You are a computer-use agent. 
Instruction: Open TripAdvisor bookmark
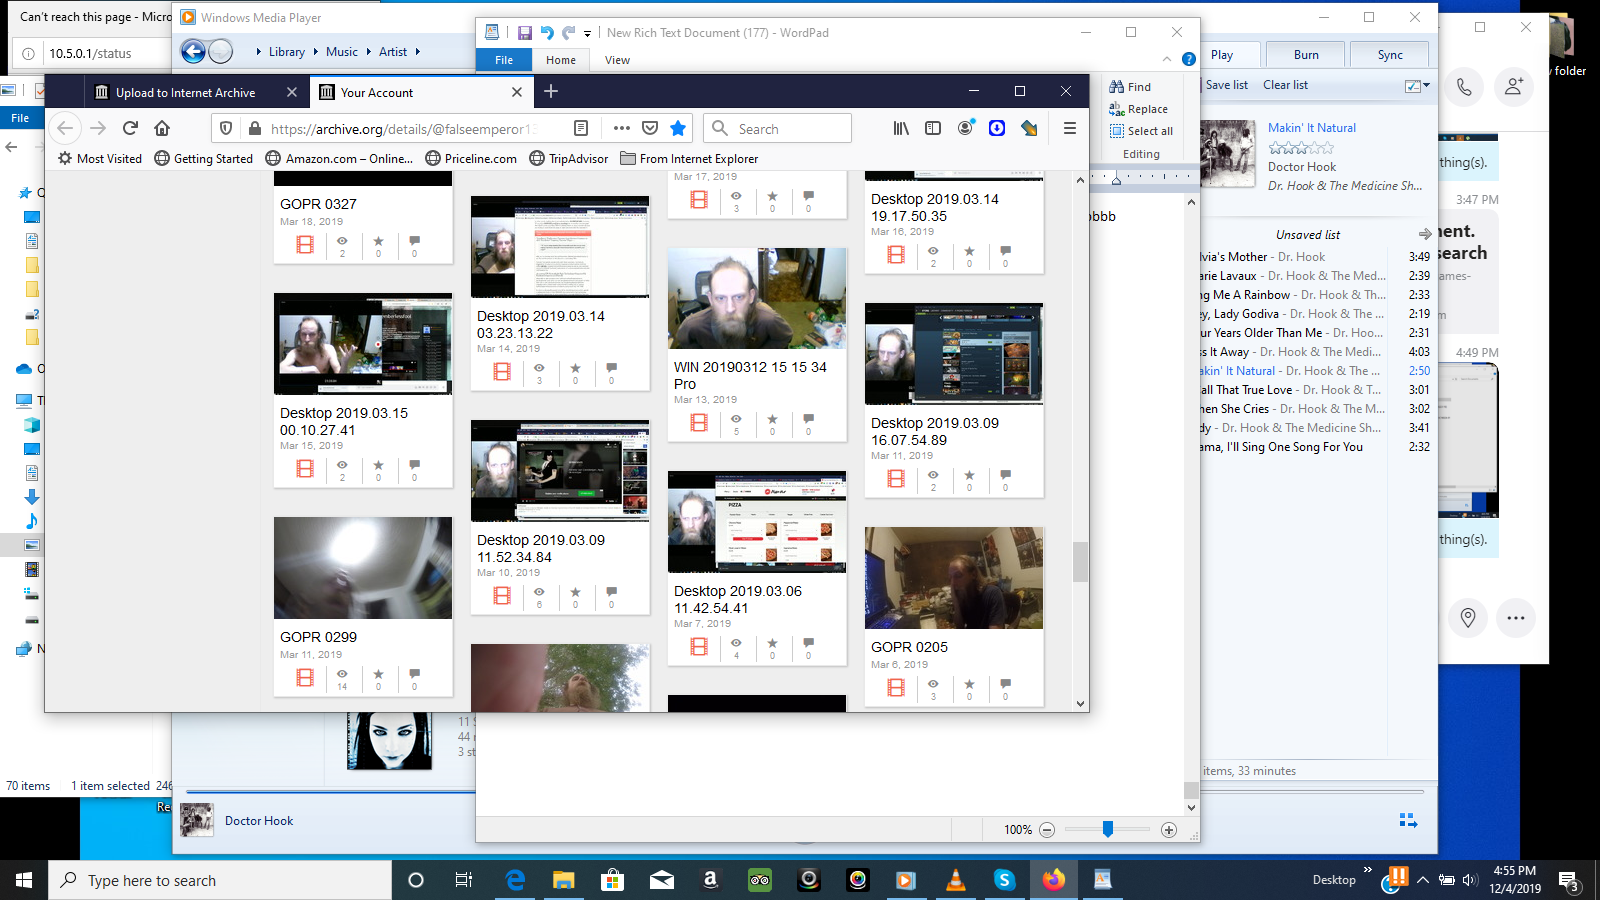[x=569, y=158]
